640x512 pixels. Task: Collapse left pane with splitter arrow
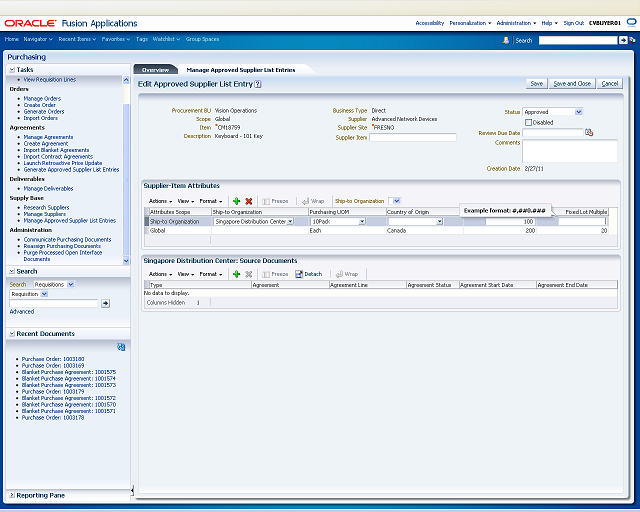[132, 490]
